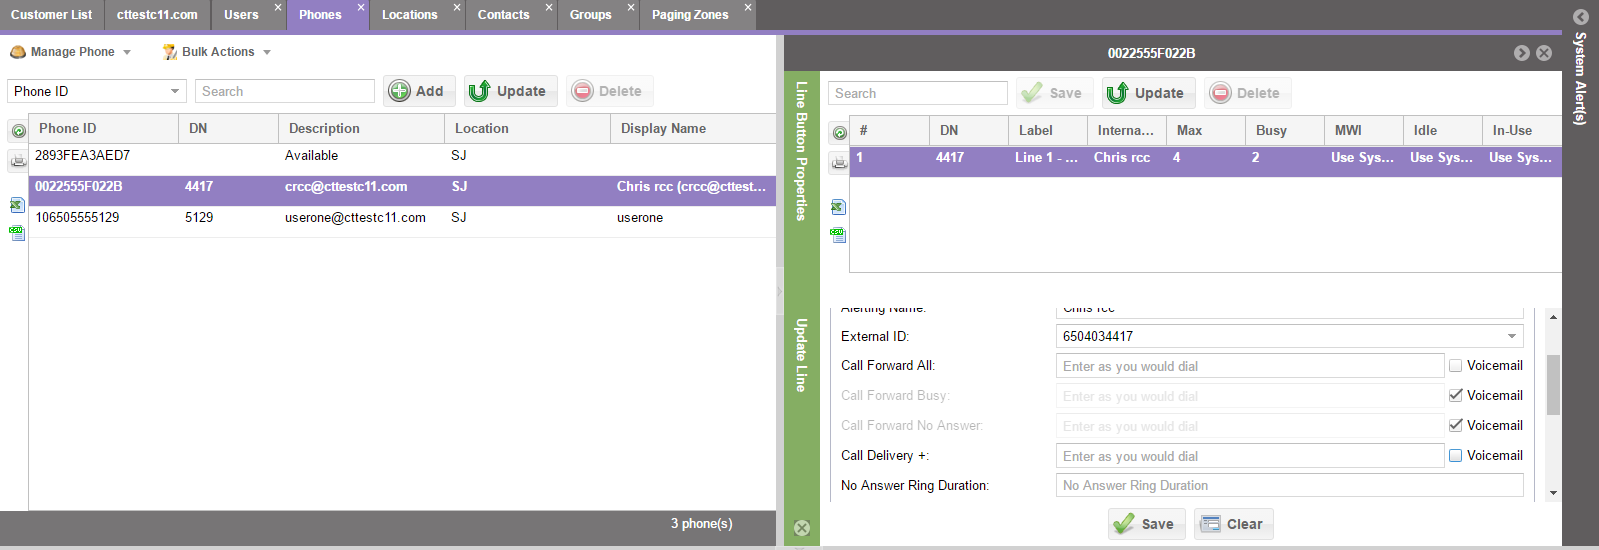Export the phone list to CSV
The width and height of the screenshot is (1599, 550).
click(x=17, y=233)
